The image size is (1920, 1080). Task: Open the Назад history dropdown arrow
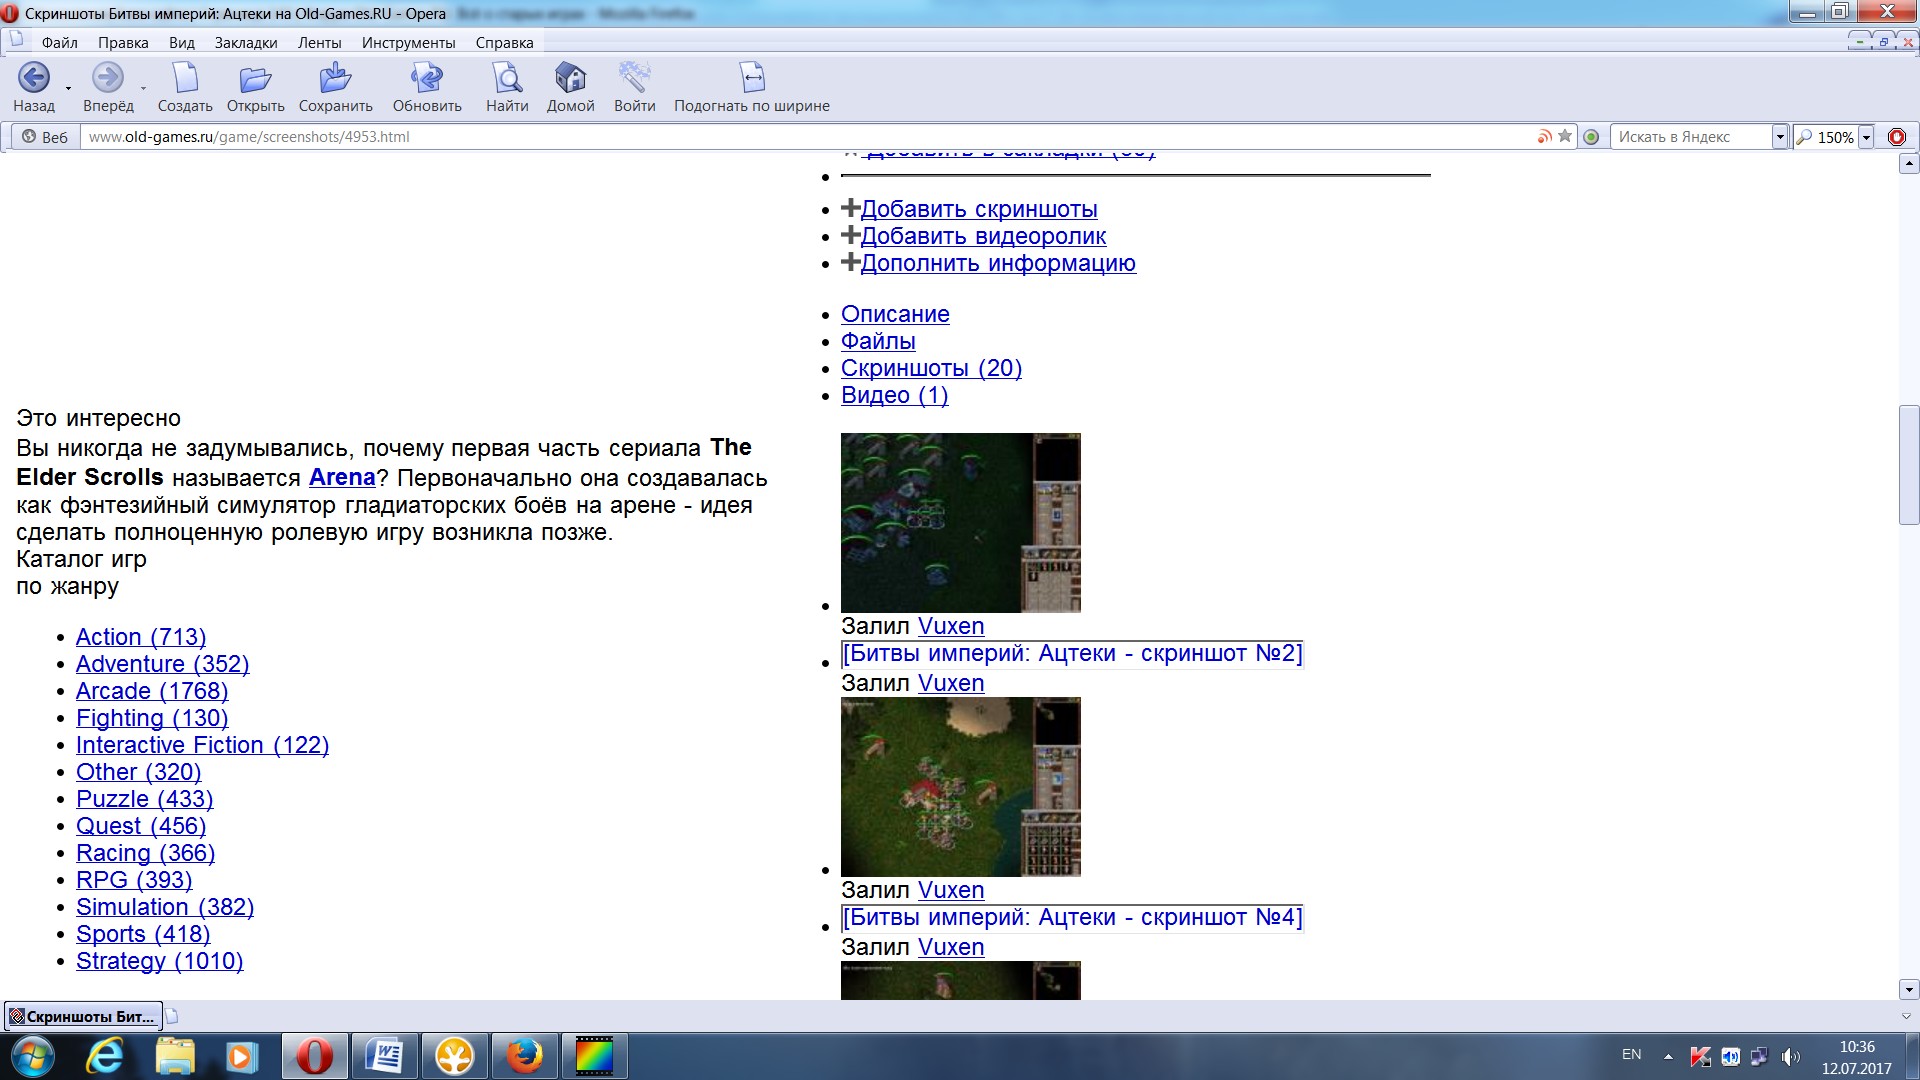(x=68, y=88)
